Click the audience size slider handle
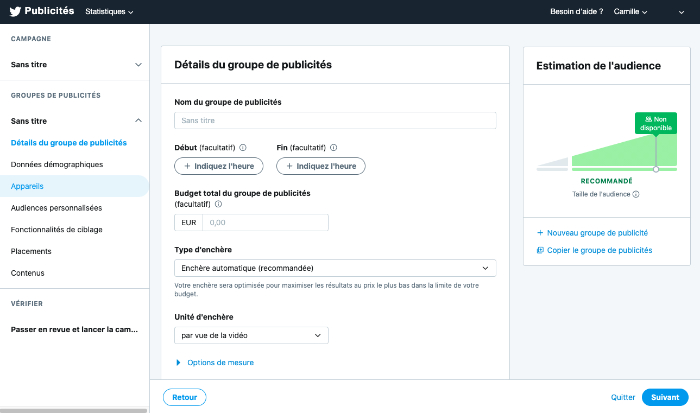700x413 pixels. [656, 169]
